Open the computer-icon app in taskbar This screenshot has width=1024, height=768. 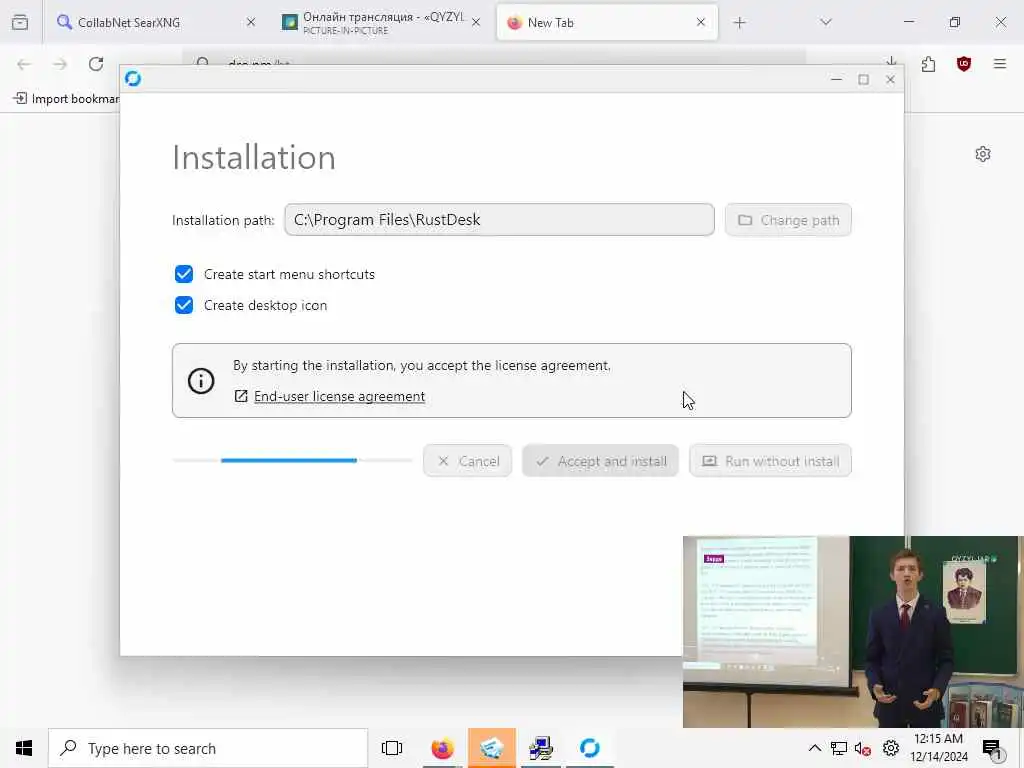pos(541,748)
